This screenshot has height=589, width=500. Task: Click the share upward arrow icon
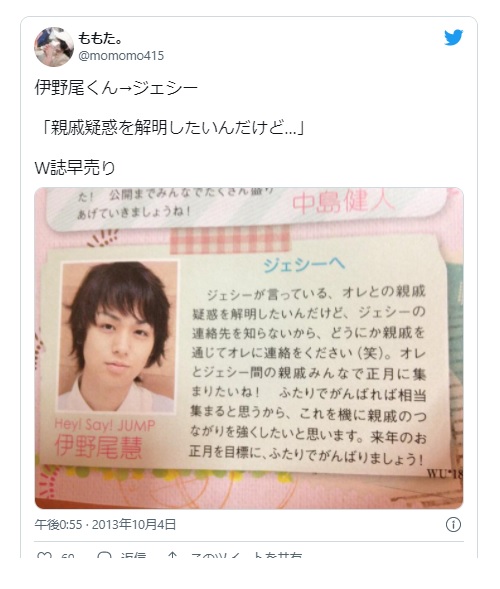click(x=172, y=555)
